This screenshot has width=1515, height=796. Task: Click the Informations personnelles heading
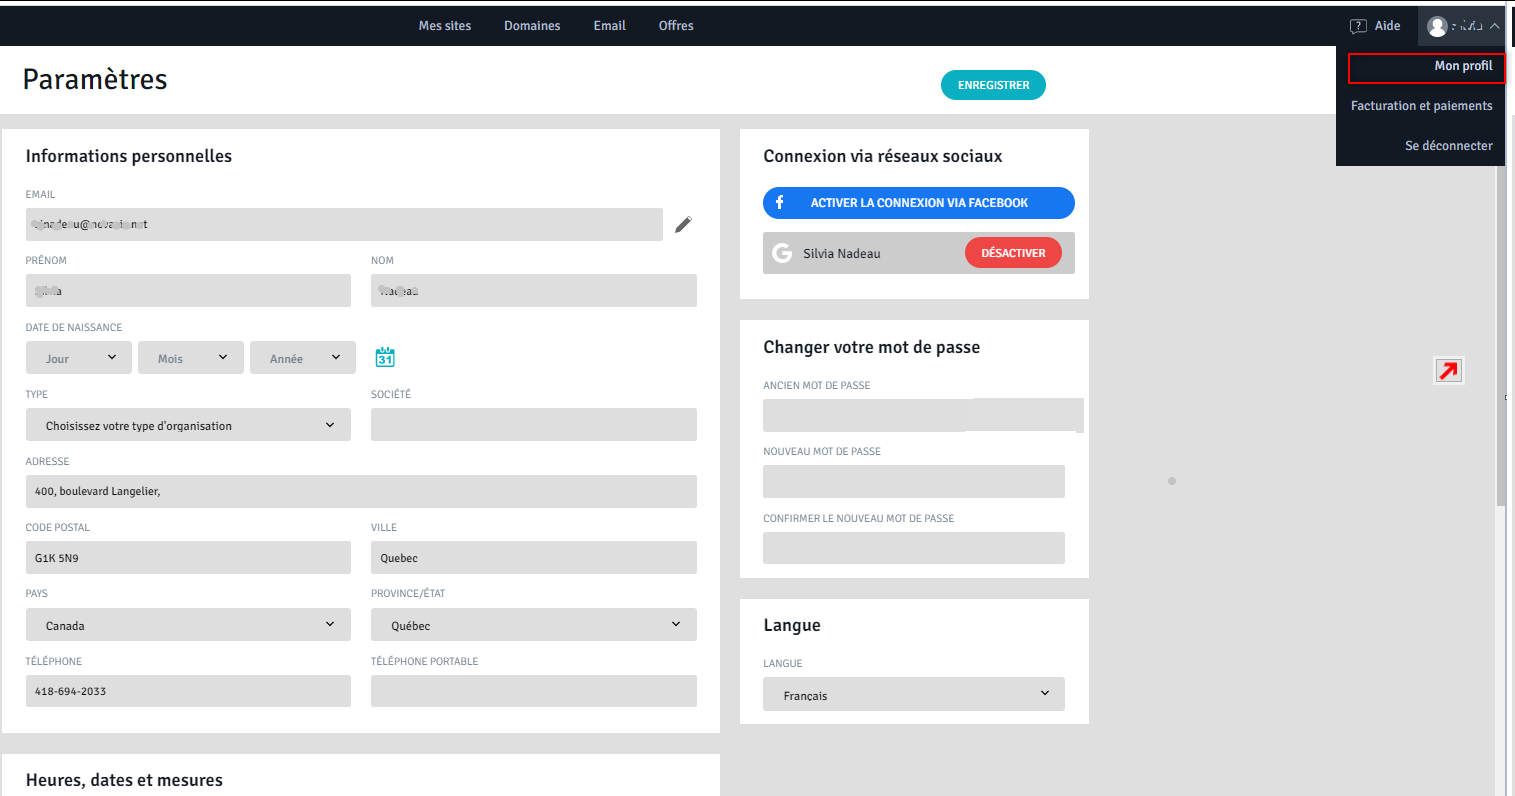point(129,156)
